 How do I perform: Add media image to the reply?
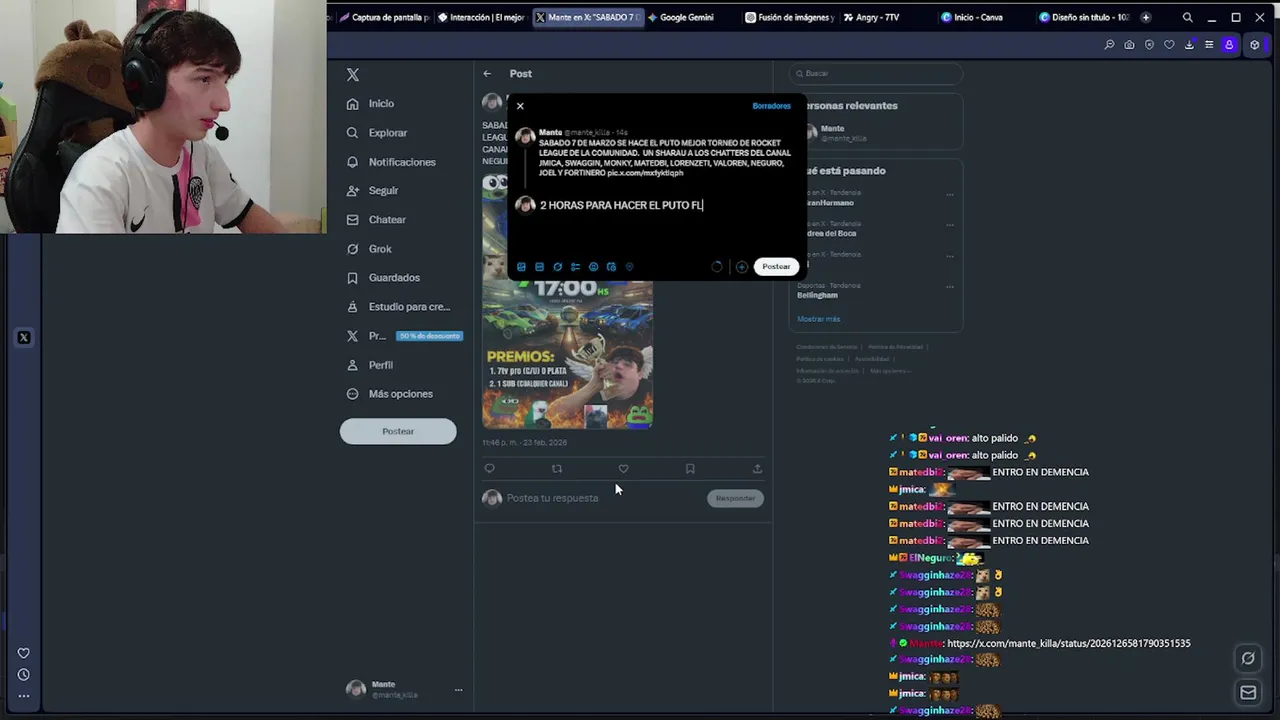coord(521,267)
